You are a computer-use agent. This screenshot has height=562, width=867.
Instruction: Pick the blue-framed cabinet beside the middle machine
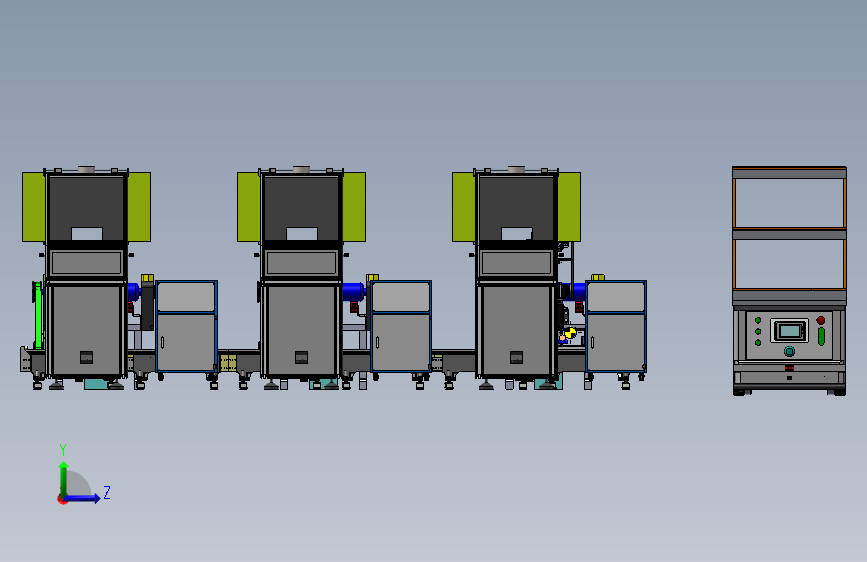(x=401, y=326)
